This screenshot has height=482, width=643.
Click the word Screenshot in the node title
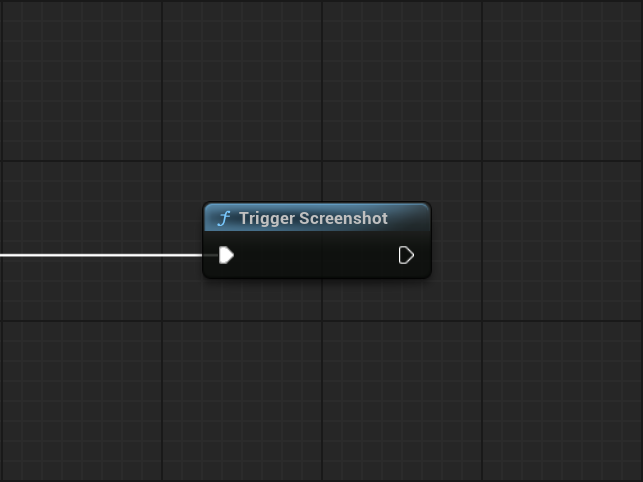[343, 218]
